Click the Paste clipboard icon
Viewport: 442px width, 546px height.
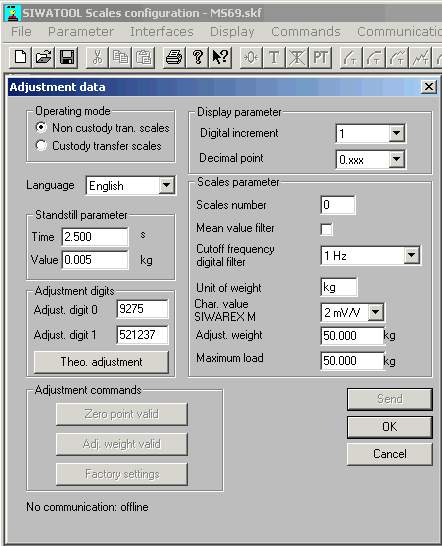tap(144, 57)
